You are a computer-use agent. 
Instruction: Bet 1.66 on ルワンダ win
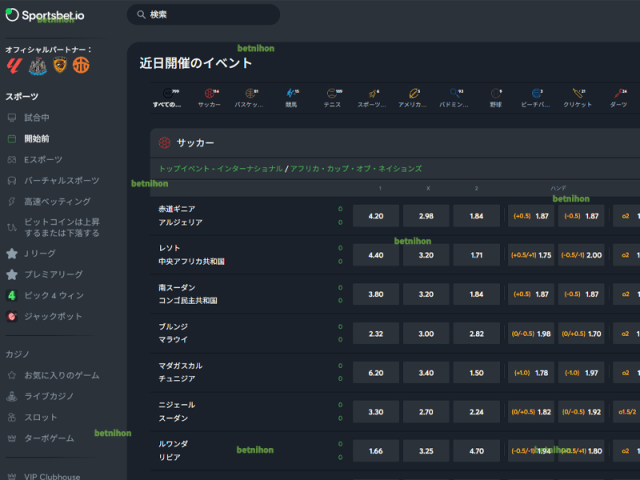point(376,451)
